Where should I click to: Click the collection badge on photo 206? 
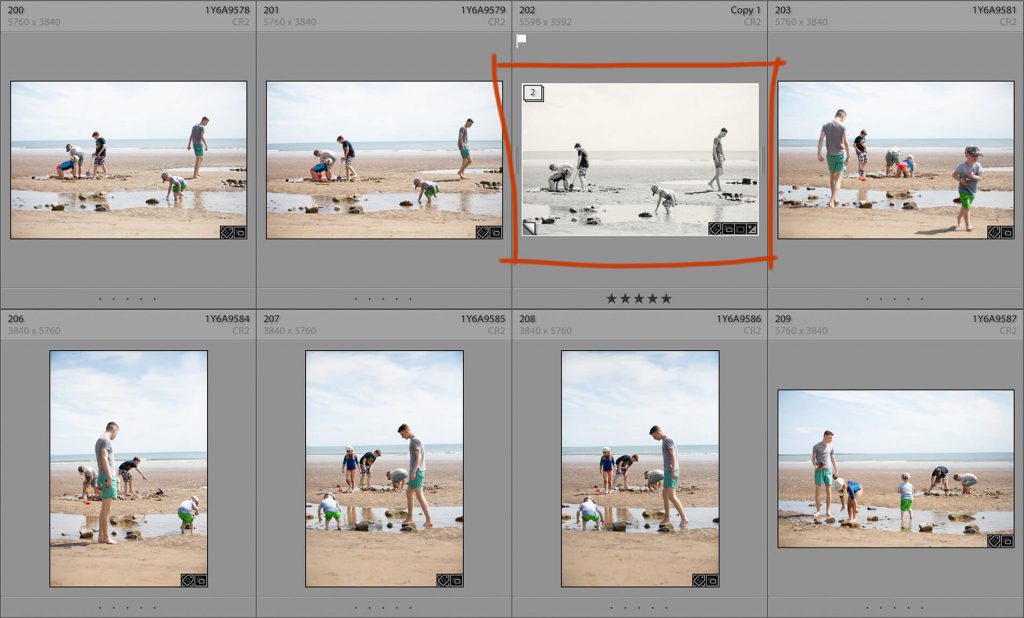(x=200, y=580)
